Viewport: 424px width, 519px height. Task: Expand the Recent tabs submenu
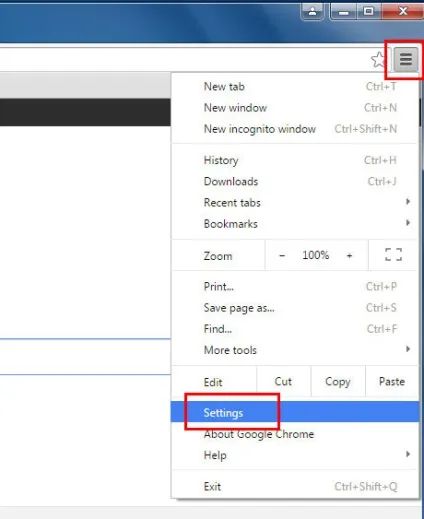tap(295, 202)
